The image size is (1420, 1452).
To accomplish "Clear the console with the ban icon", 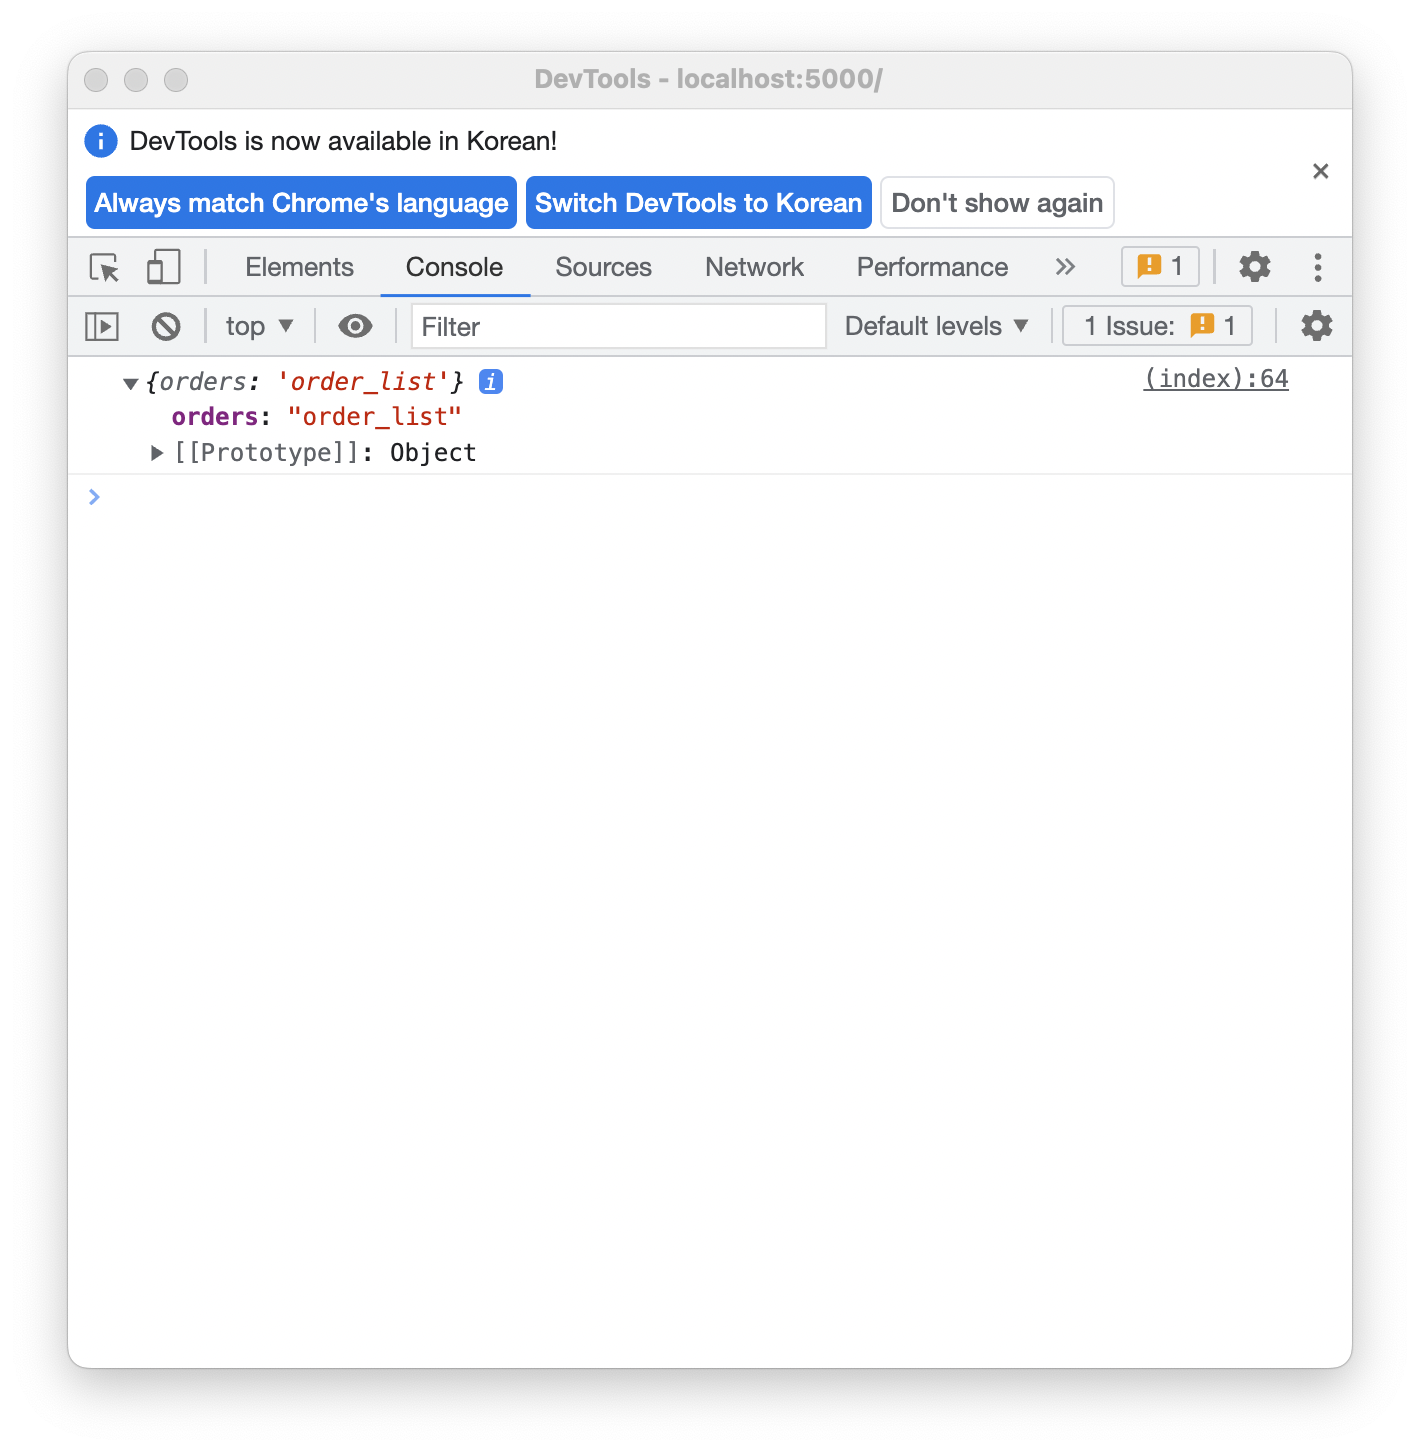I will tap(166, 326).
